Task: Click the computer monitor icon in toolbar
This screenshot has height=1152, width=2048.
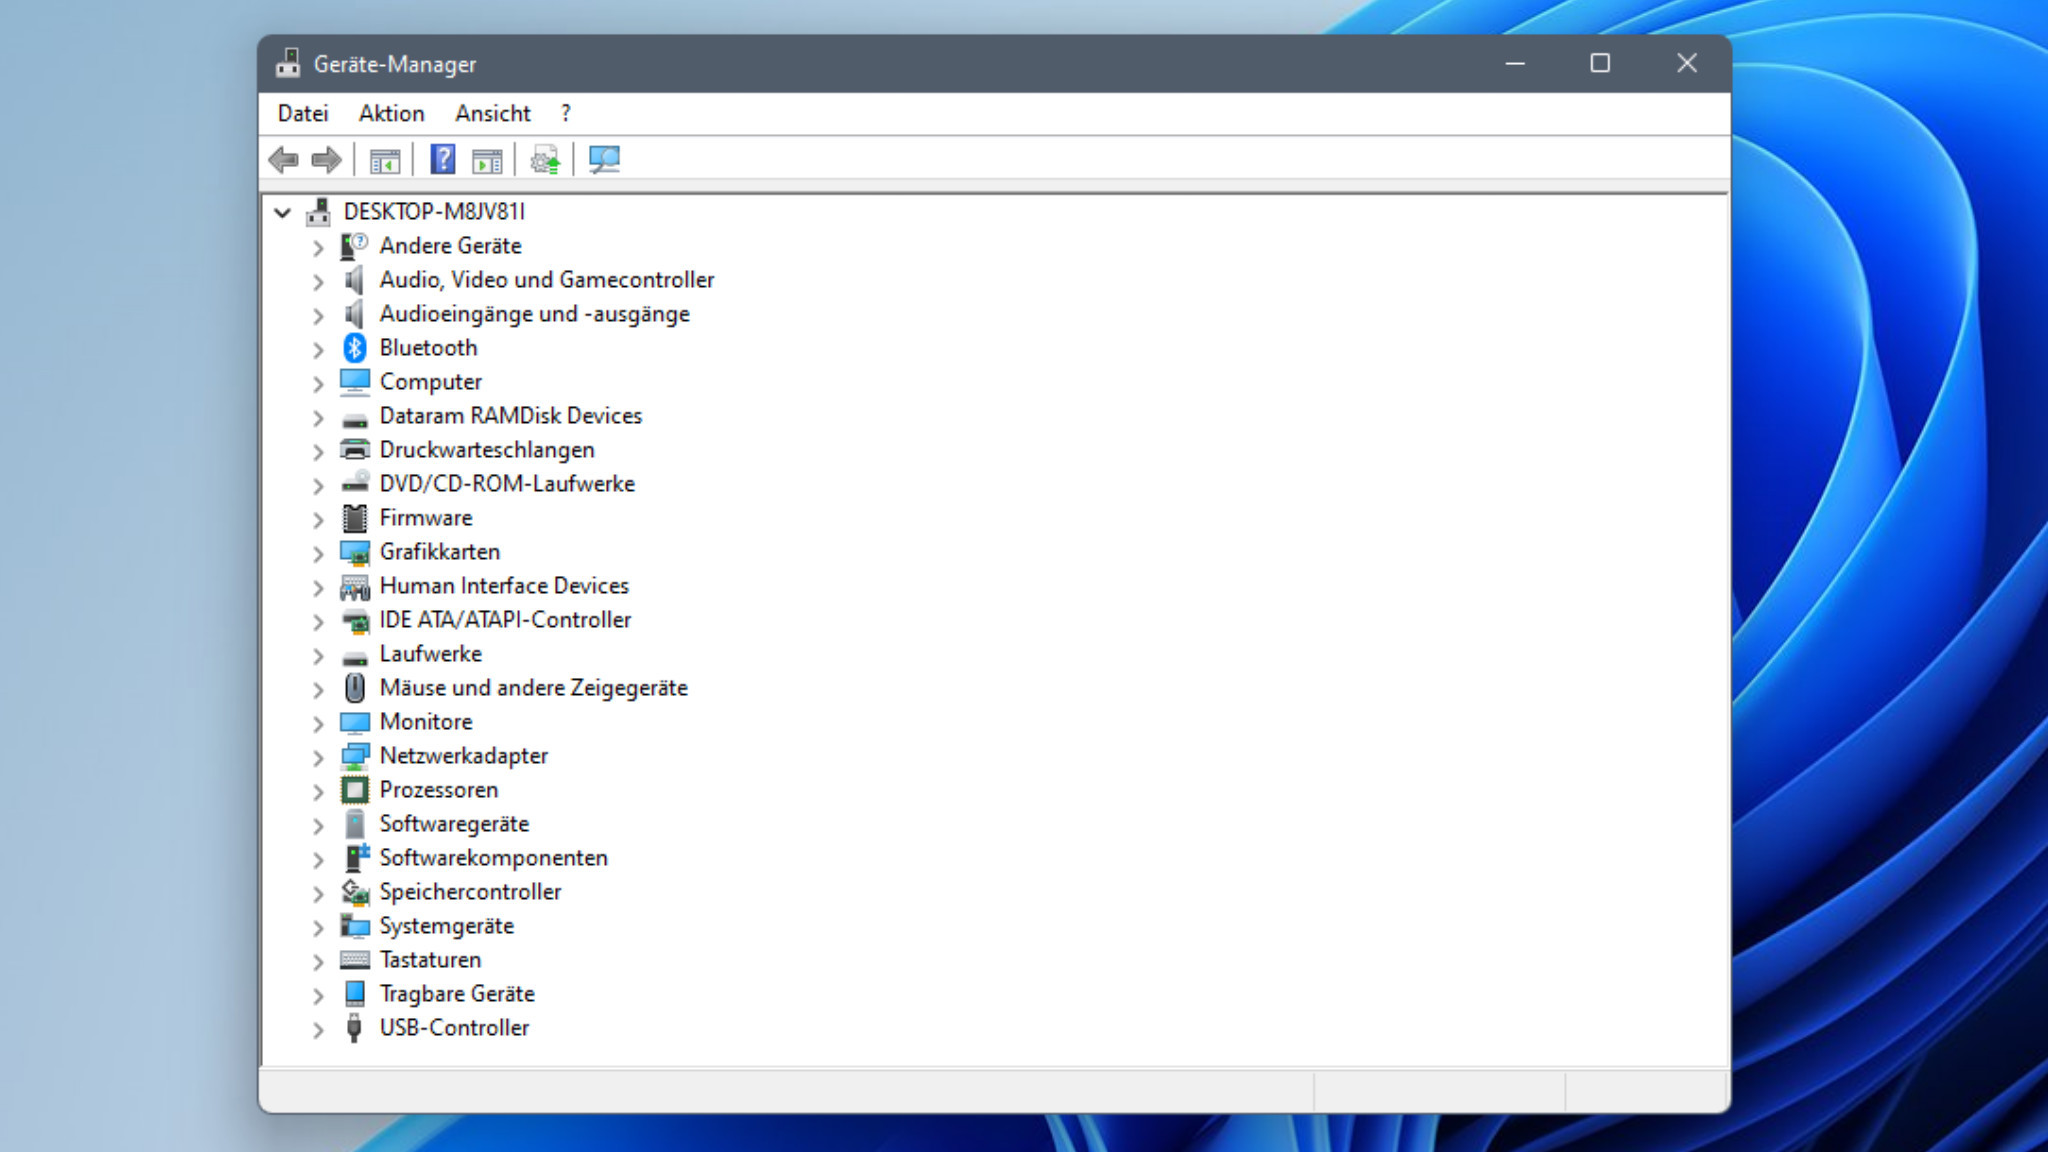Action: [603, 160]
